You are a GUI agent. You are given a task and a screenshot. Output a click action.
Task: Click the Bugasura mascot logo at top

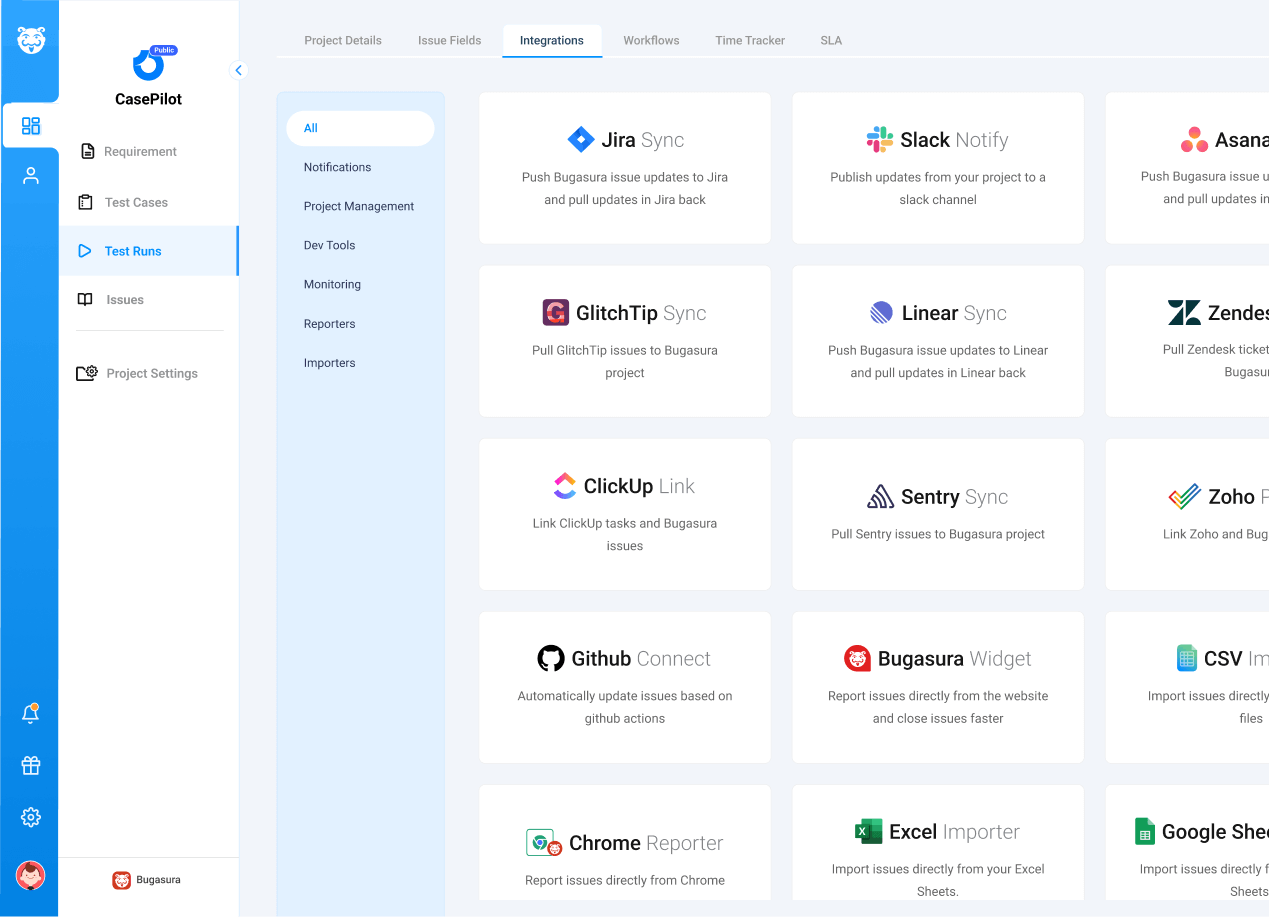point(31,41)
